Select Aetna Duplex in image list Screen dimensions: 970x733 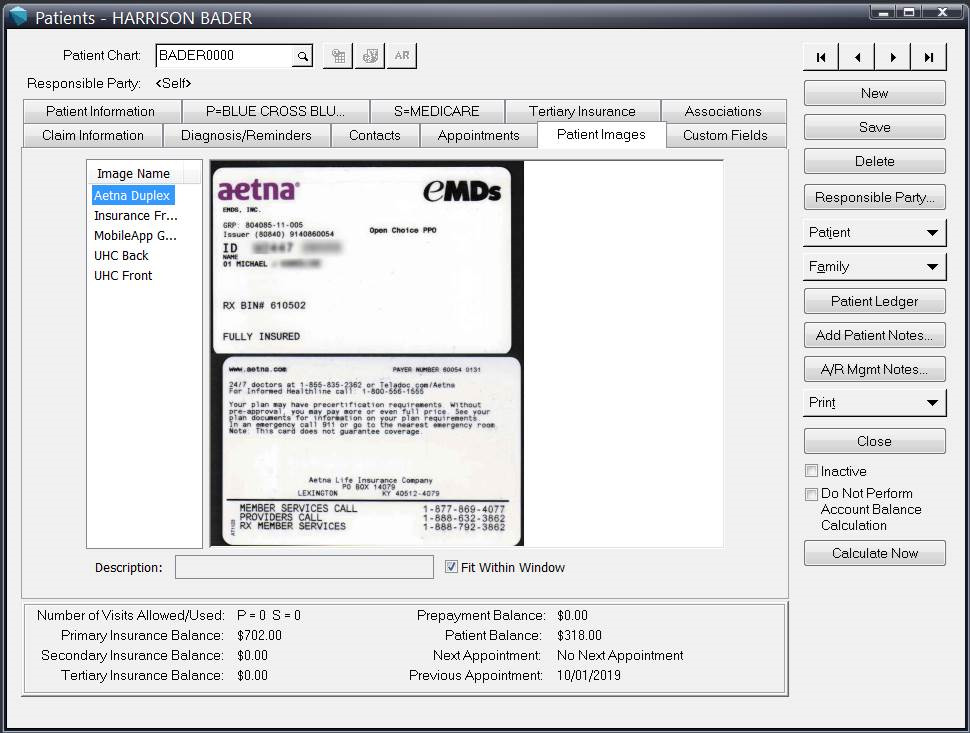(x=132, y=195)
